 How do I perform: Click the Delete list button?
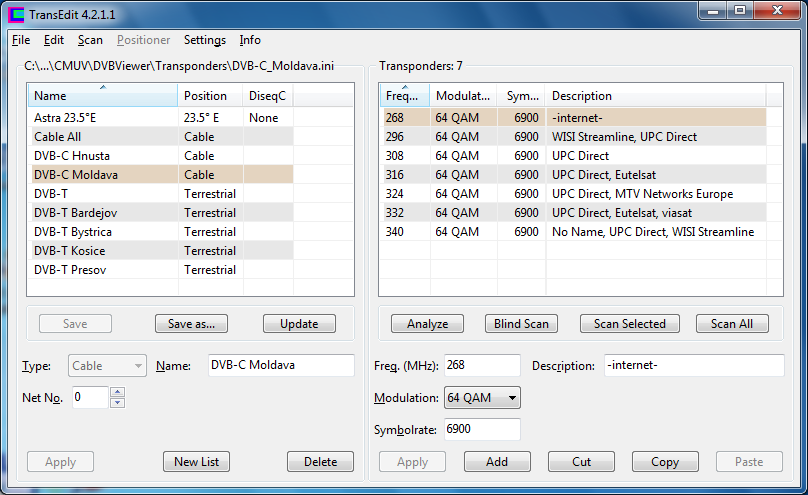coord(320,462)
